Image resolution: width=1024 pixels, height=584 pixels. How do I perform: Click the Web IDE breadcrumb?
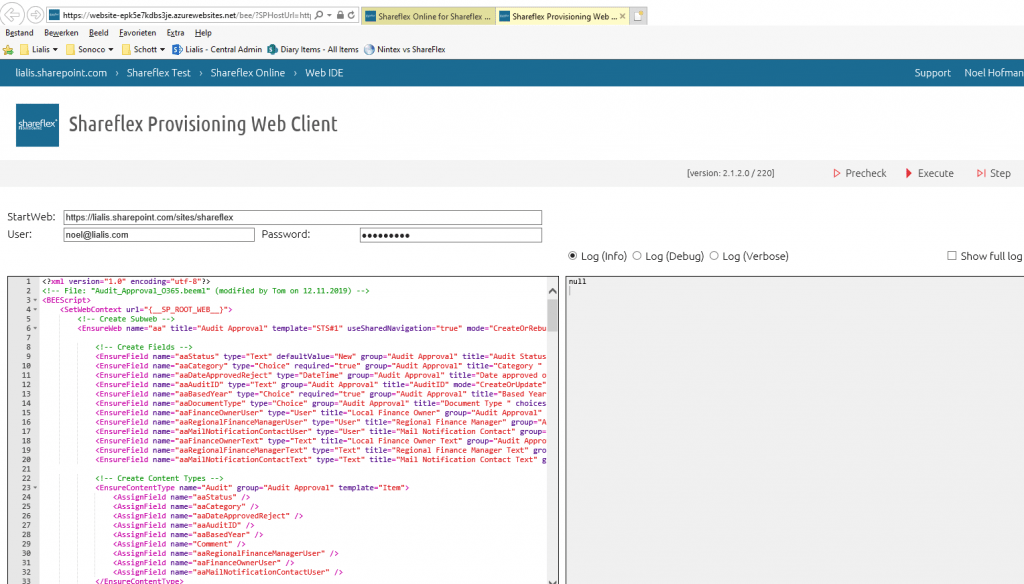click(324, 73)
